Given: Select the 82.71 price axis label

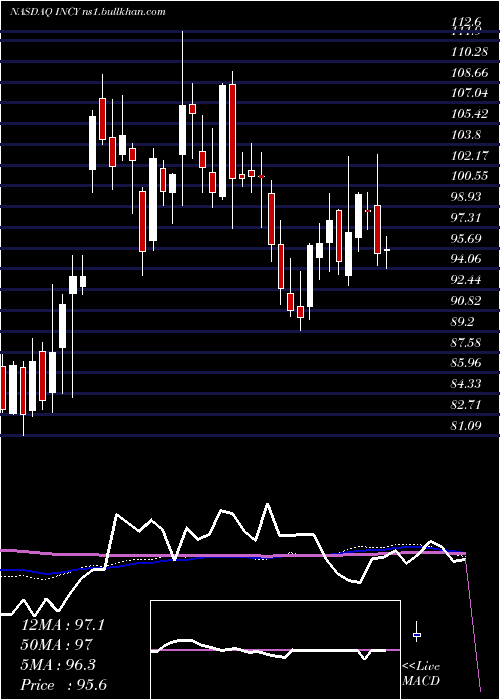Looking at the screenshot, I should (x=467, y=404).
